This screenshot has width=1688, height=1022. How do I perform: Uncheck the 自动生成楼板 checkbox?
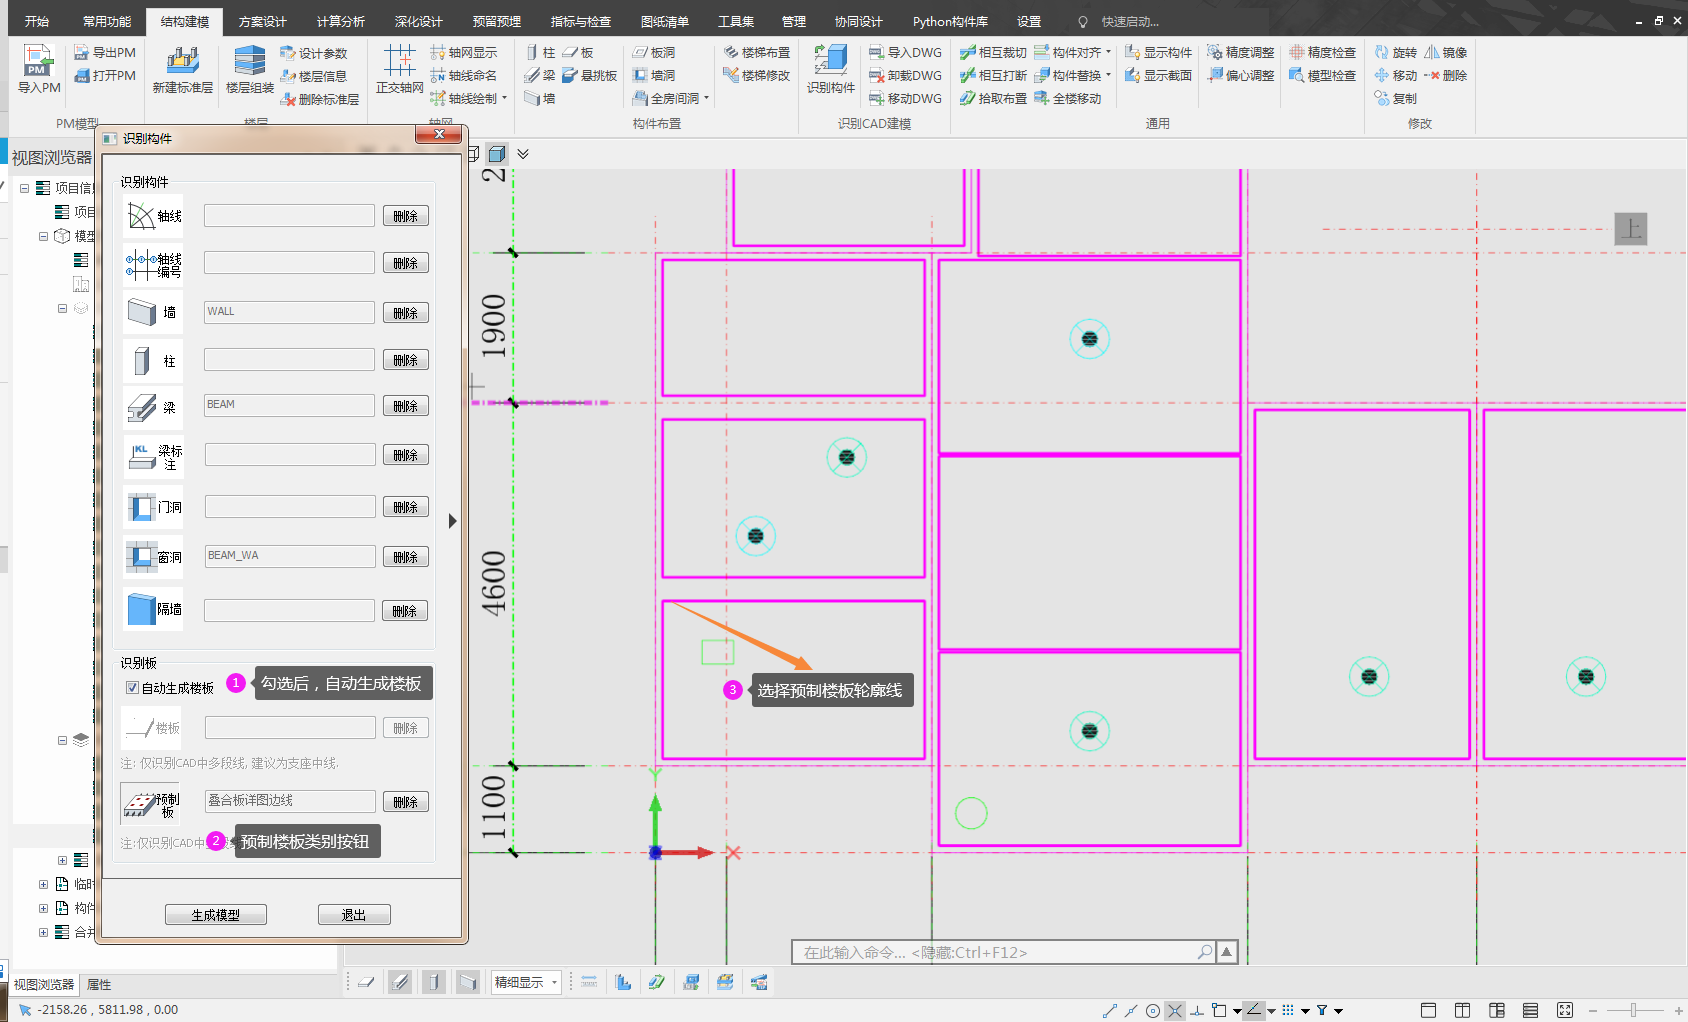pos(132,688)
